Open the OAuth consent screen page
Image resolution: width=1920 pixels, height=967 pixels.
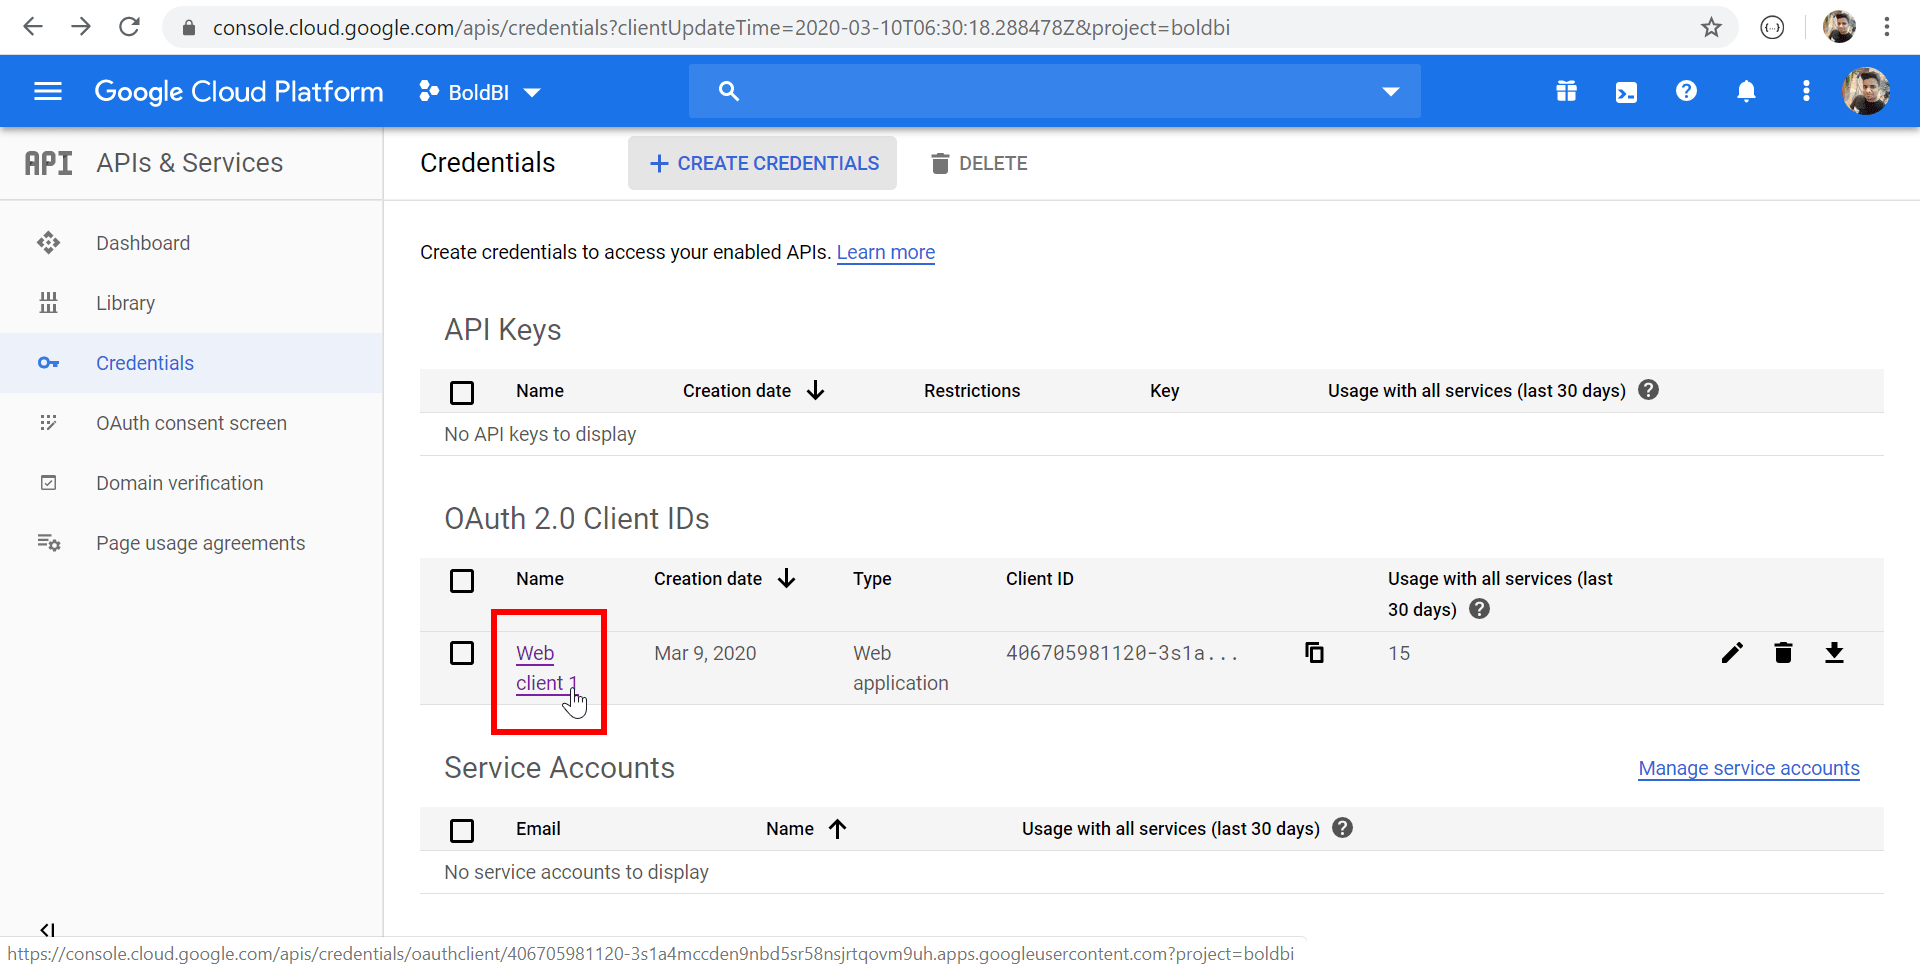(x=191, y=423)
